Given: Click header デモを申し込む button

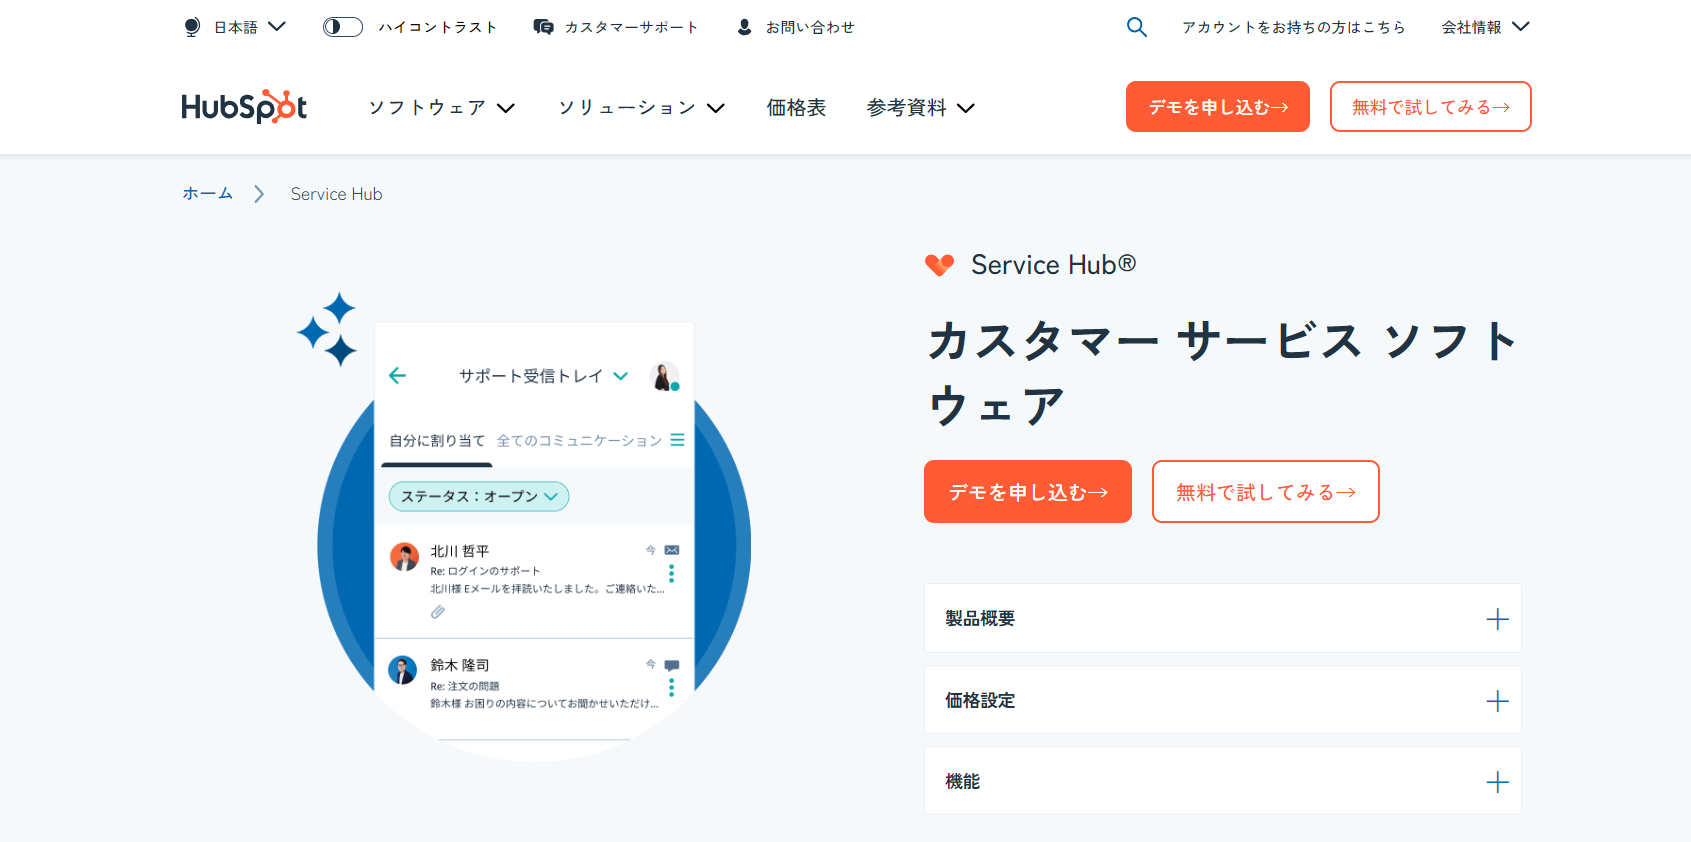Looking at the screenshot, I should pyautogui.click(x=1218, y=106).
